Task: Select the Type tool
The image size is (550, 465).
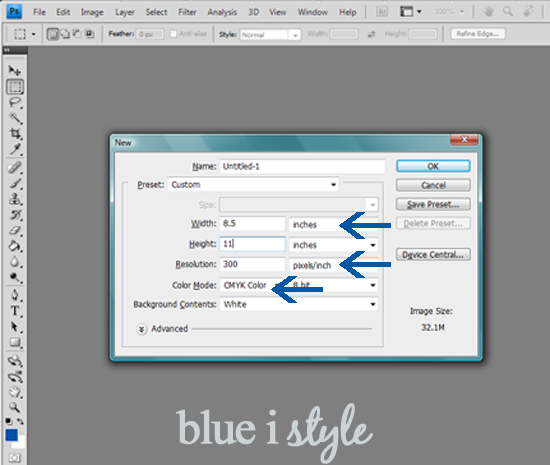Action: [15, 311]
